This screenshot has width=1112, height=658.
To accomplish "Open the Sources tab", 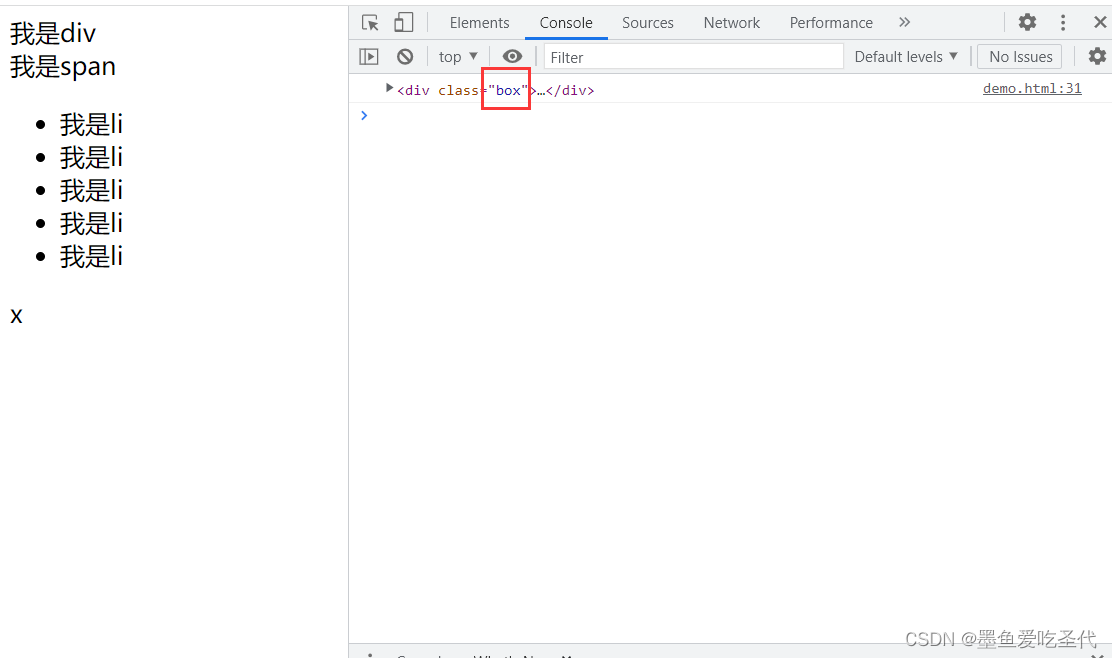I will click(x=647, y=23).
